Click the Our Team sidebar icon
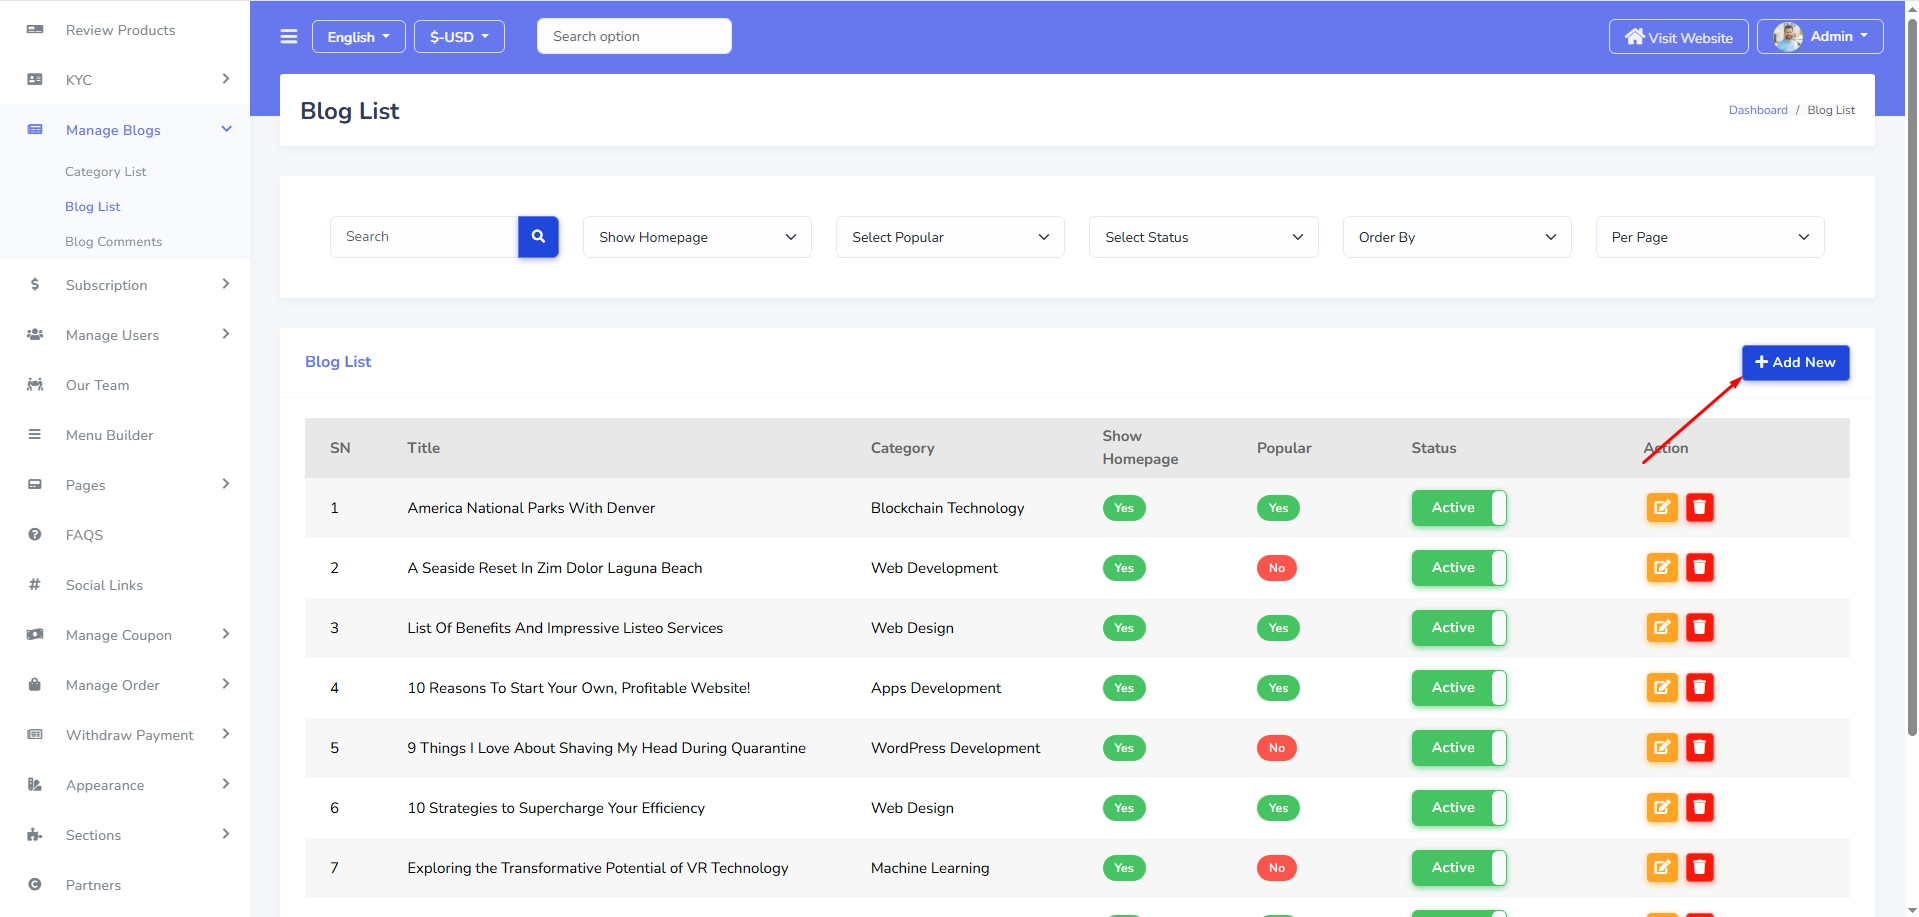Image resolution: width=1919 pixels, height=917 pixels. click(x=35, y=385)
